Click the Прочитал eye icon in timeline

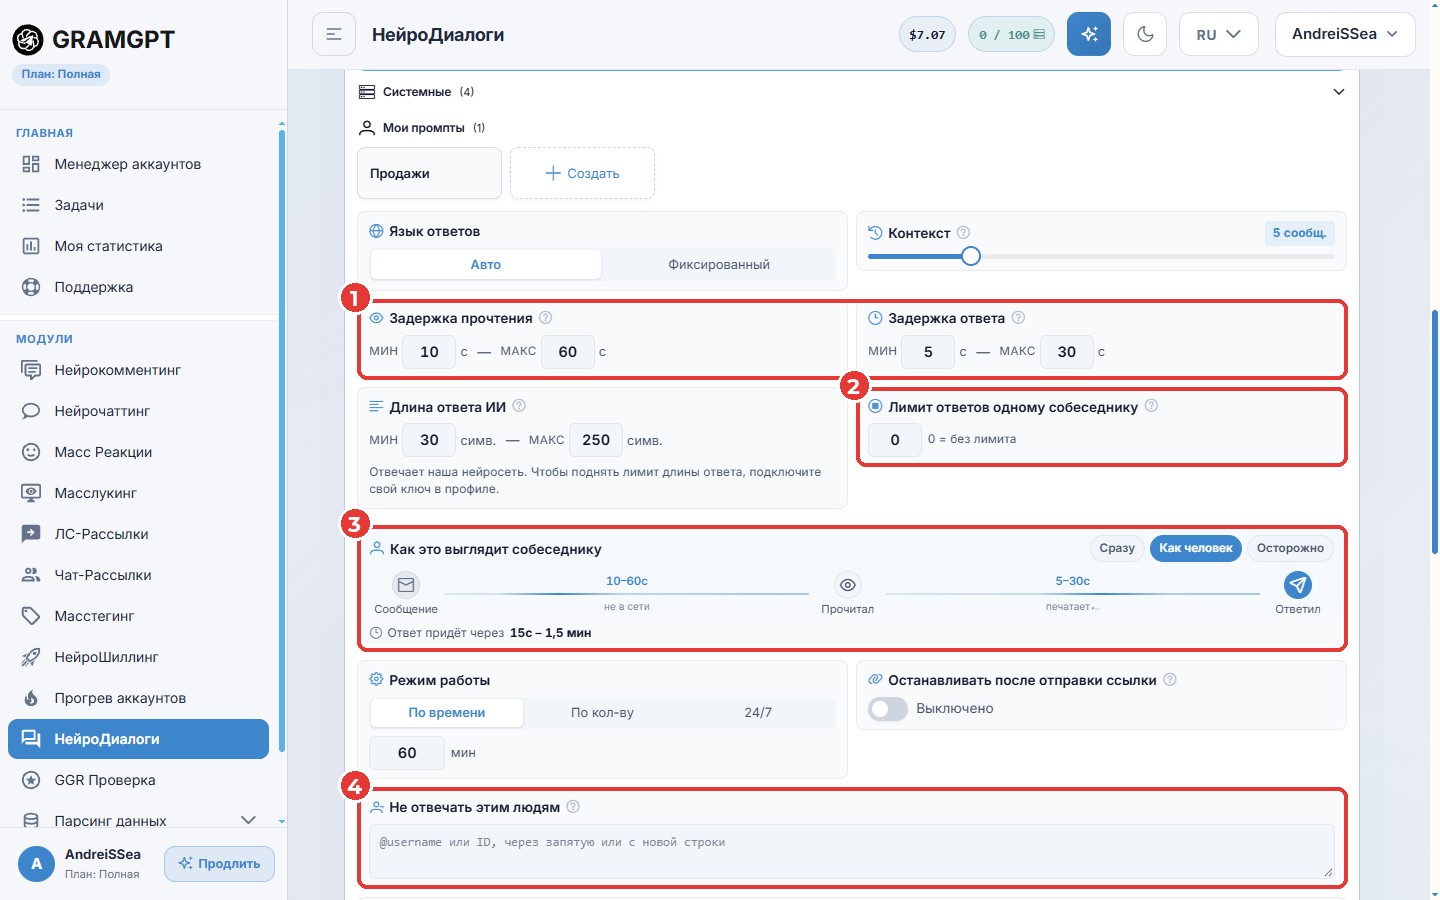[848, 585]
